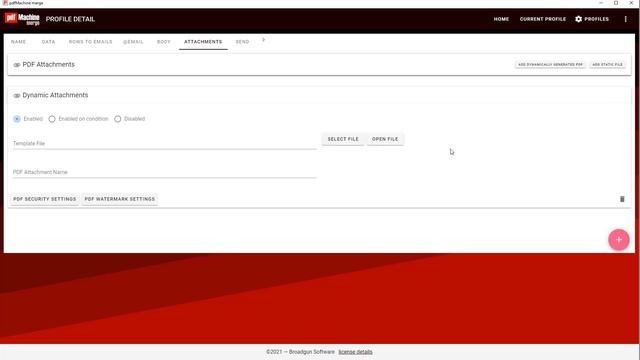This screenshot has width=640, height=360.
Task: Click the Profiles gear icon
Action: [x=578, y=19]
